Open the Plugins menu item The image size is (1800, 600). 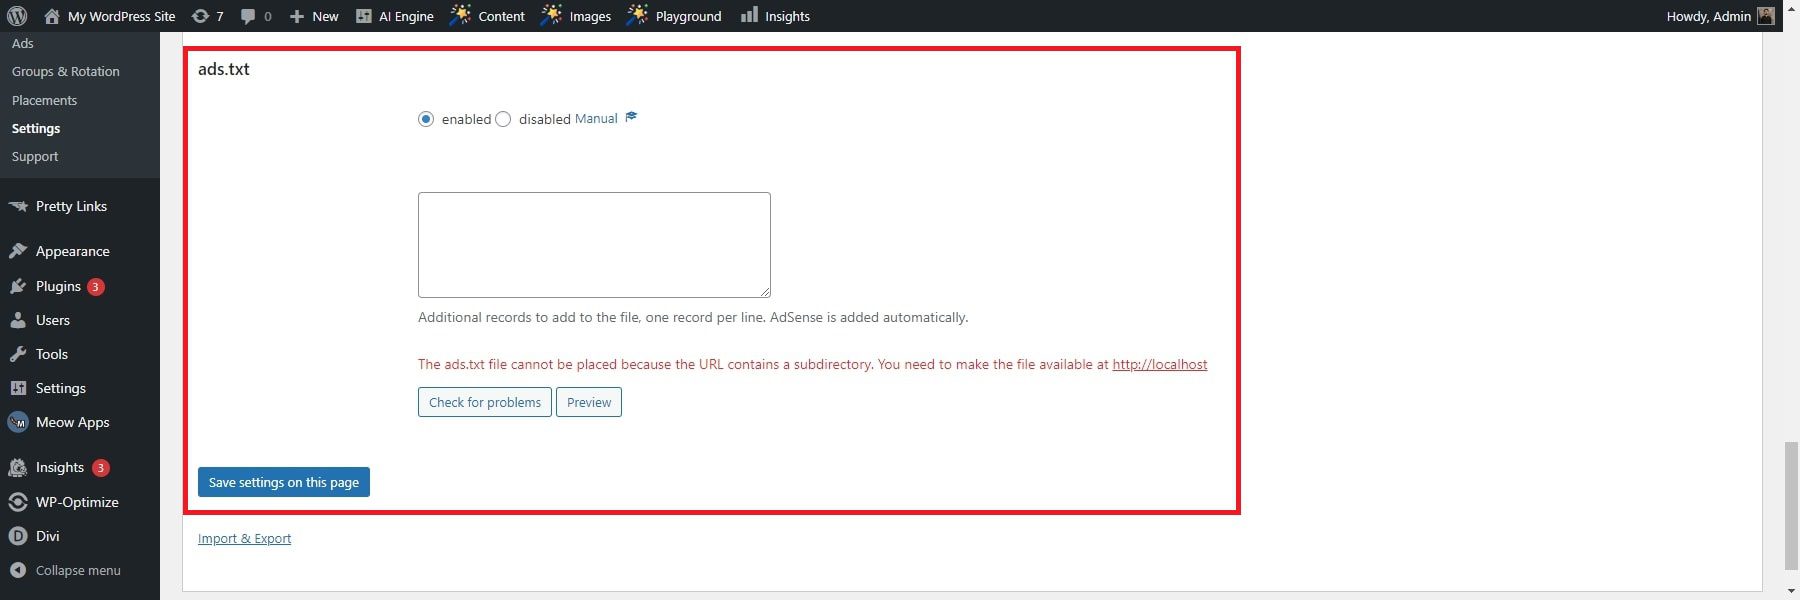[58, 286]
